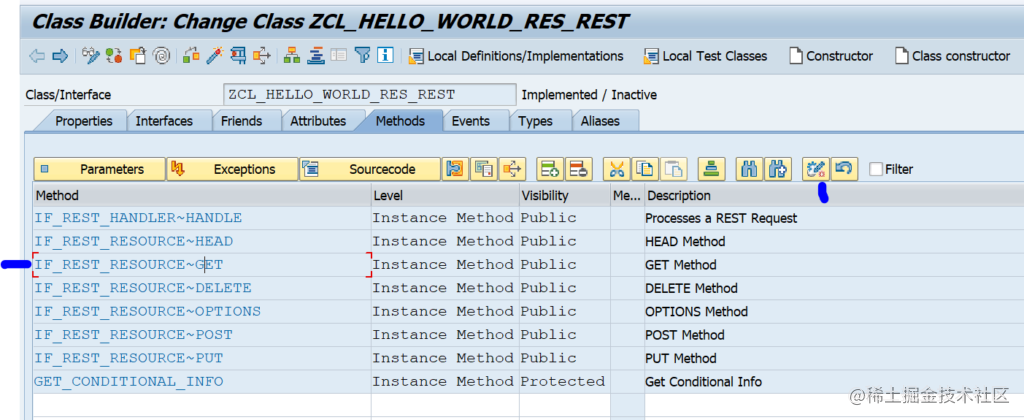Open the Sourcecode button
The height and width of the screenshot is (420, 1024).
[370, 169]
